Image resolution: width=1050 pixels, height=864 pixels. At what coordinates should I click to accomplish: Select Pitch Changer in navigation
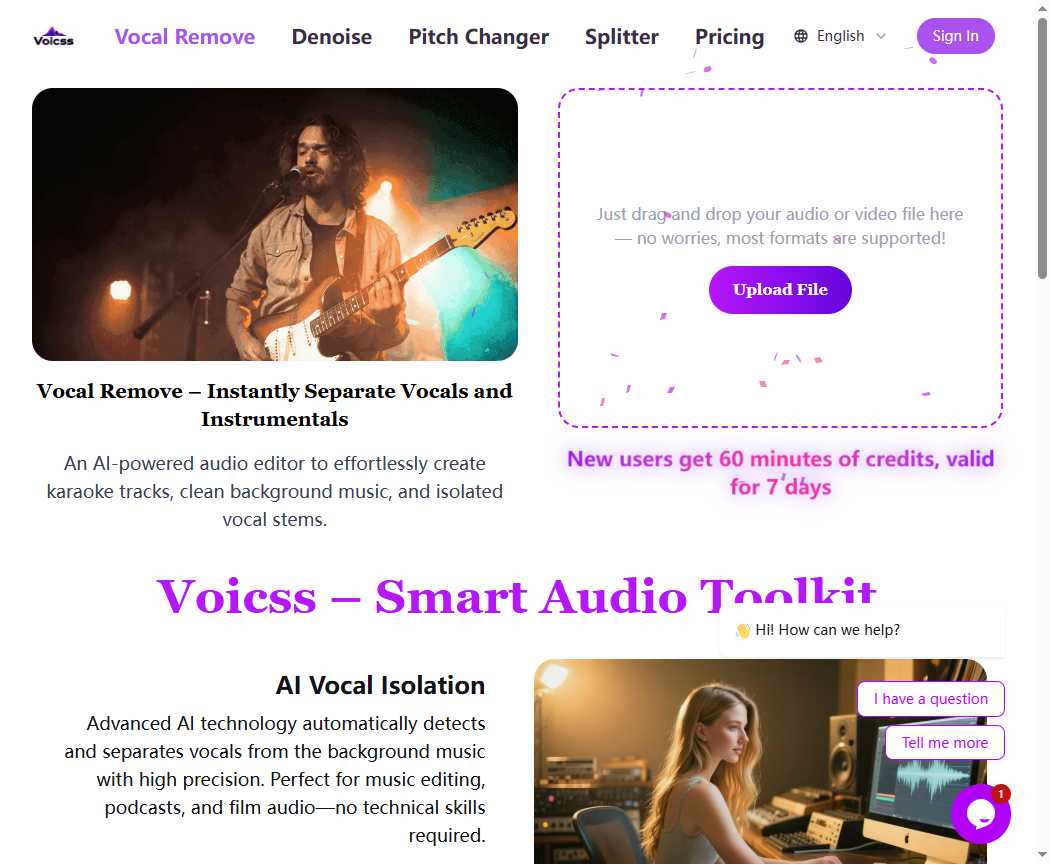(x=479, y=37)
